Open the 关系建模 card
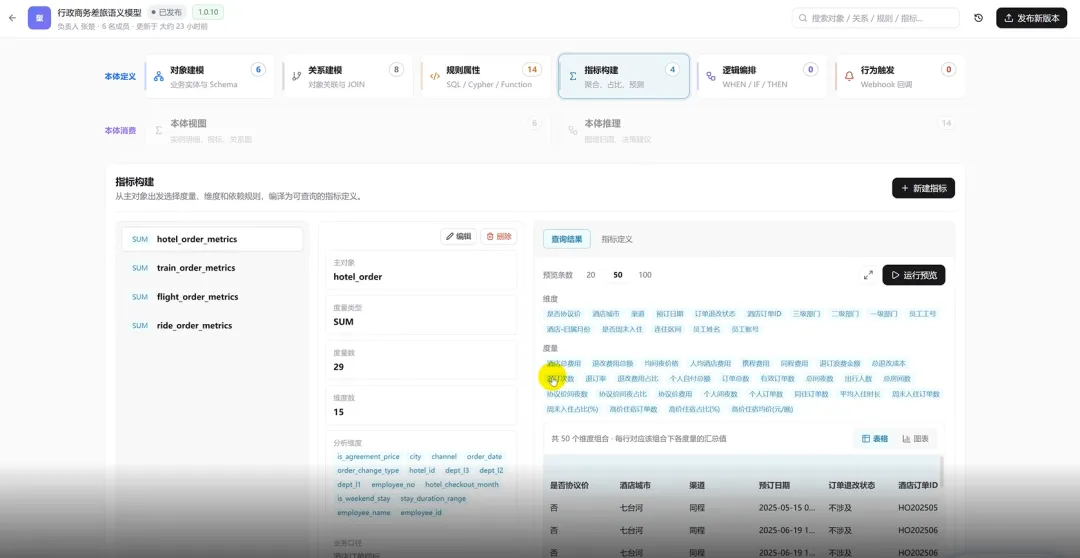Viewport: 1080px width, 558px height. point(347,76)
